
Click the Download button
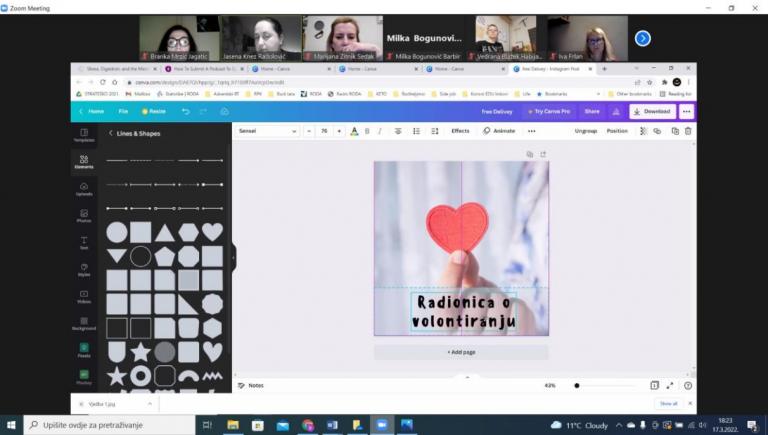[x=652, y=111]
